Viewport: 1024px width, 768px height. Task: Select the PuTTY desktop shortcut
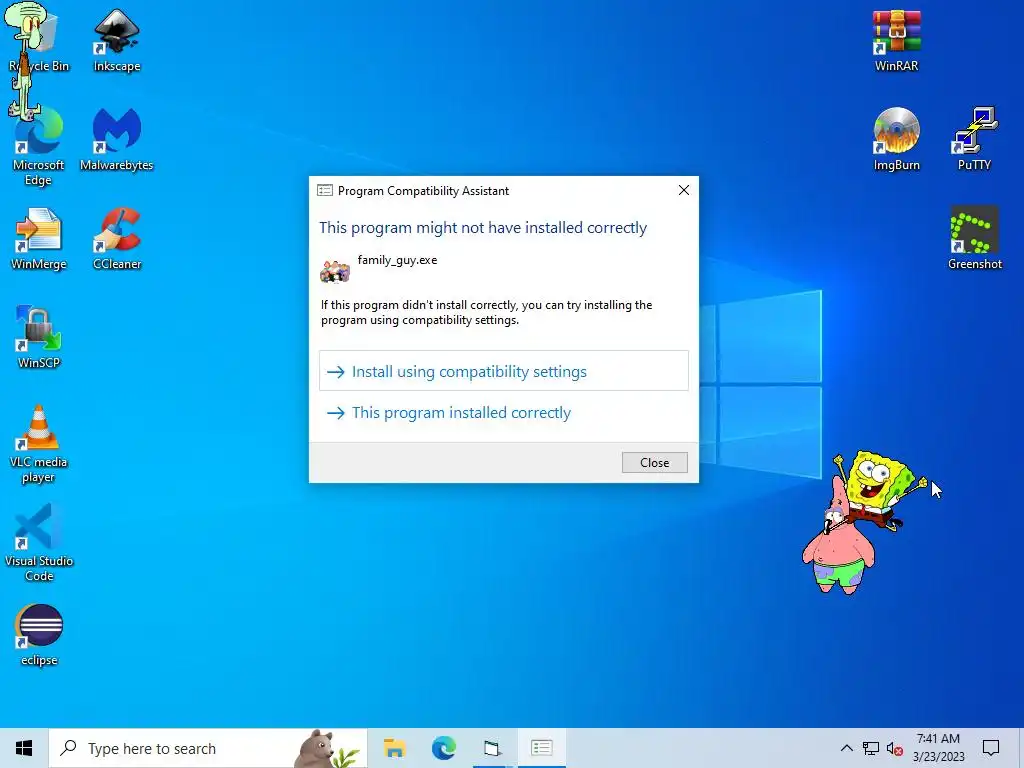pos(974,139)
